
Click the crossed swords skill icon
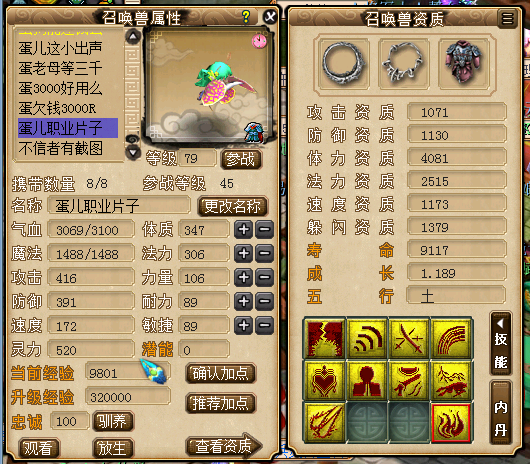pos(409,338)
